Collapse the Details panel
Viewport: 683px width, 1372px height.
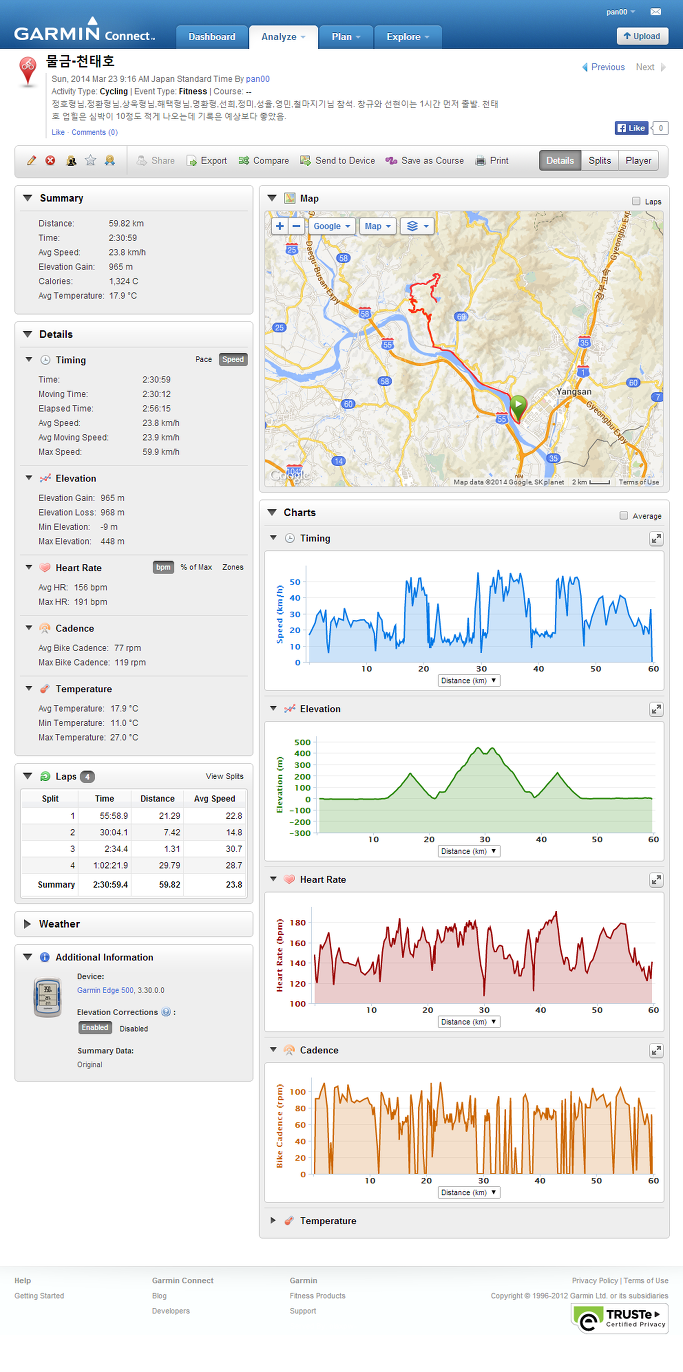point(27,334)
